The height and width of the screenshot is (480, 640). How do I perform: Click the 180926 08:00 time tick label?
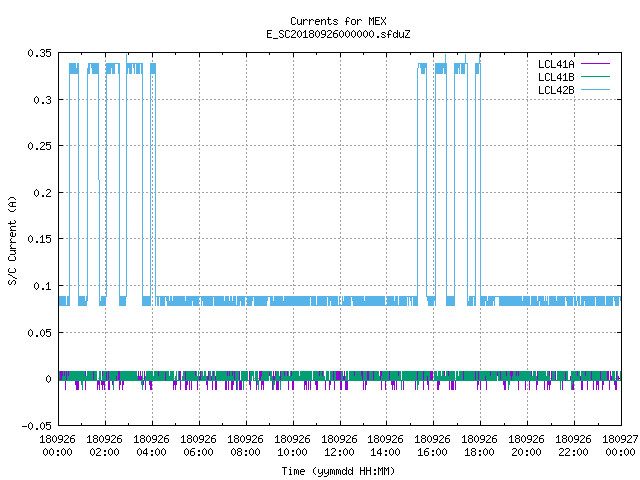point(245,446)
